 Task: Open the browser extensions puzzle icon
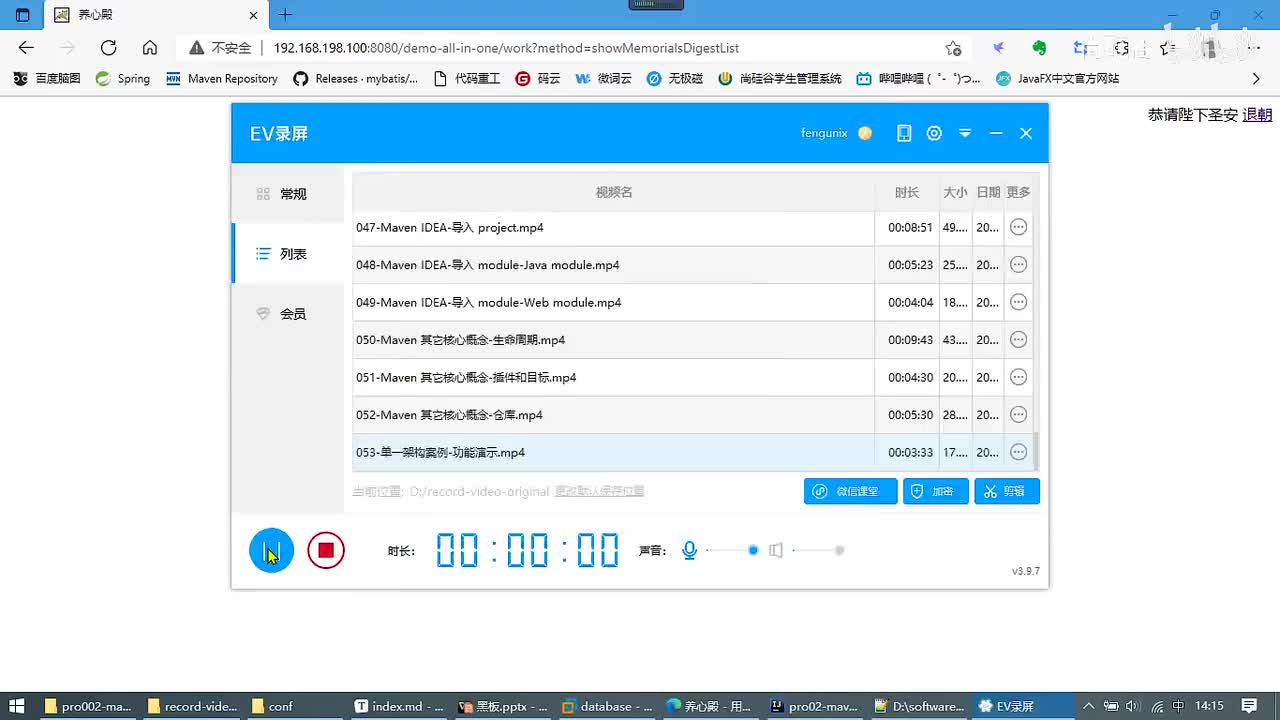[1121, 48]
